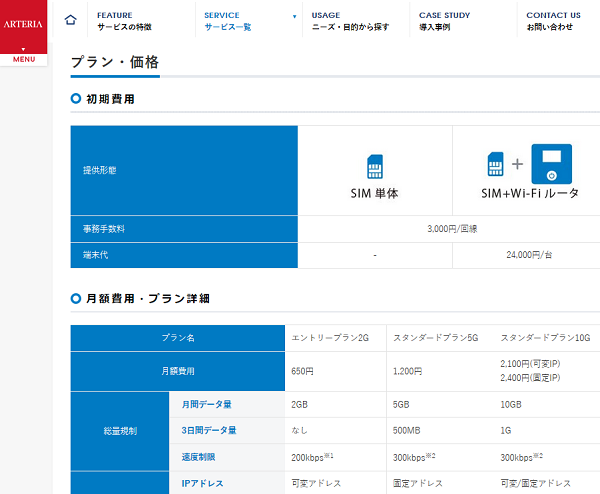The height and width of the screenshot is (494, 600).
Task: Open CASE STUDY 導入事例 menu item
Action: click(444, 21)
